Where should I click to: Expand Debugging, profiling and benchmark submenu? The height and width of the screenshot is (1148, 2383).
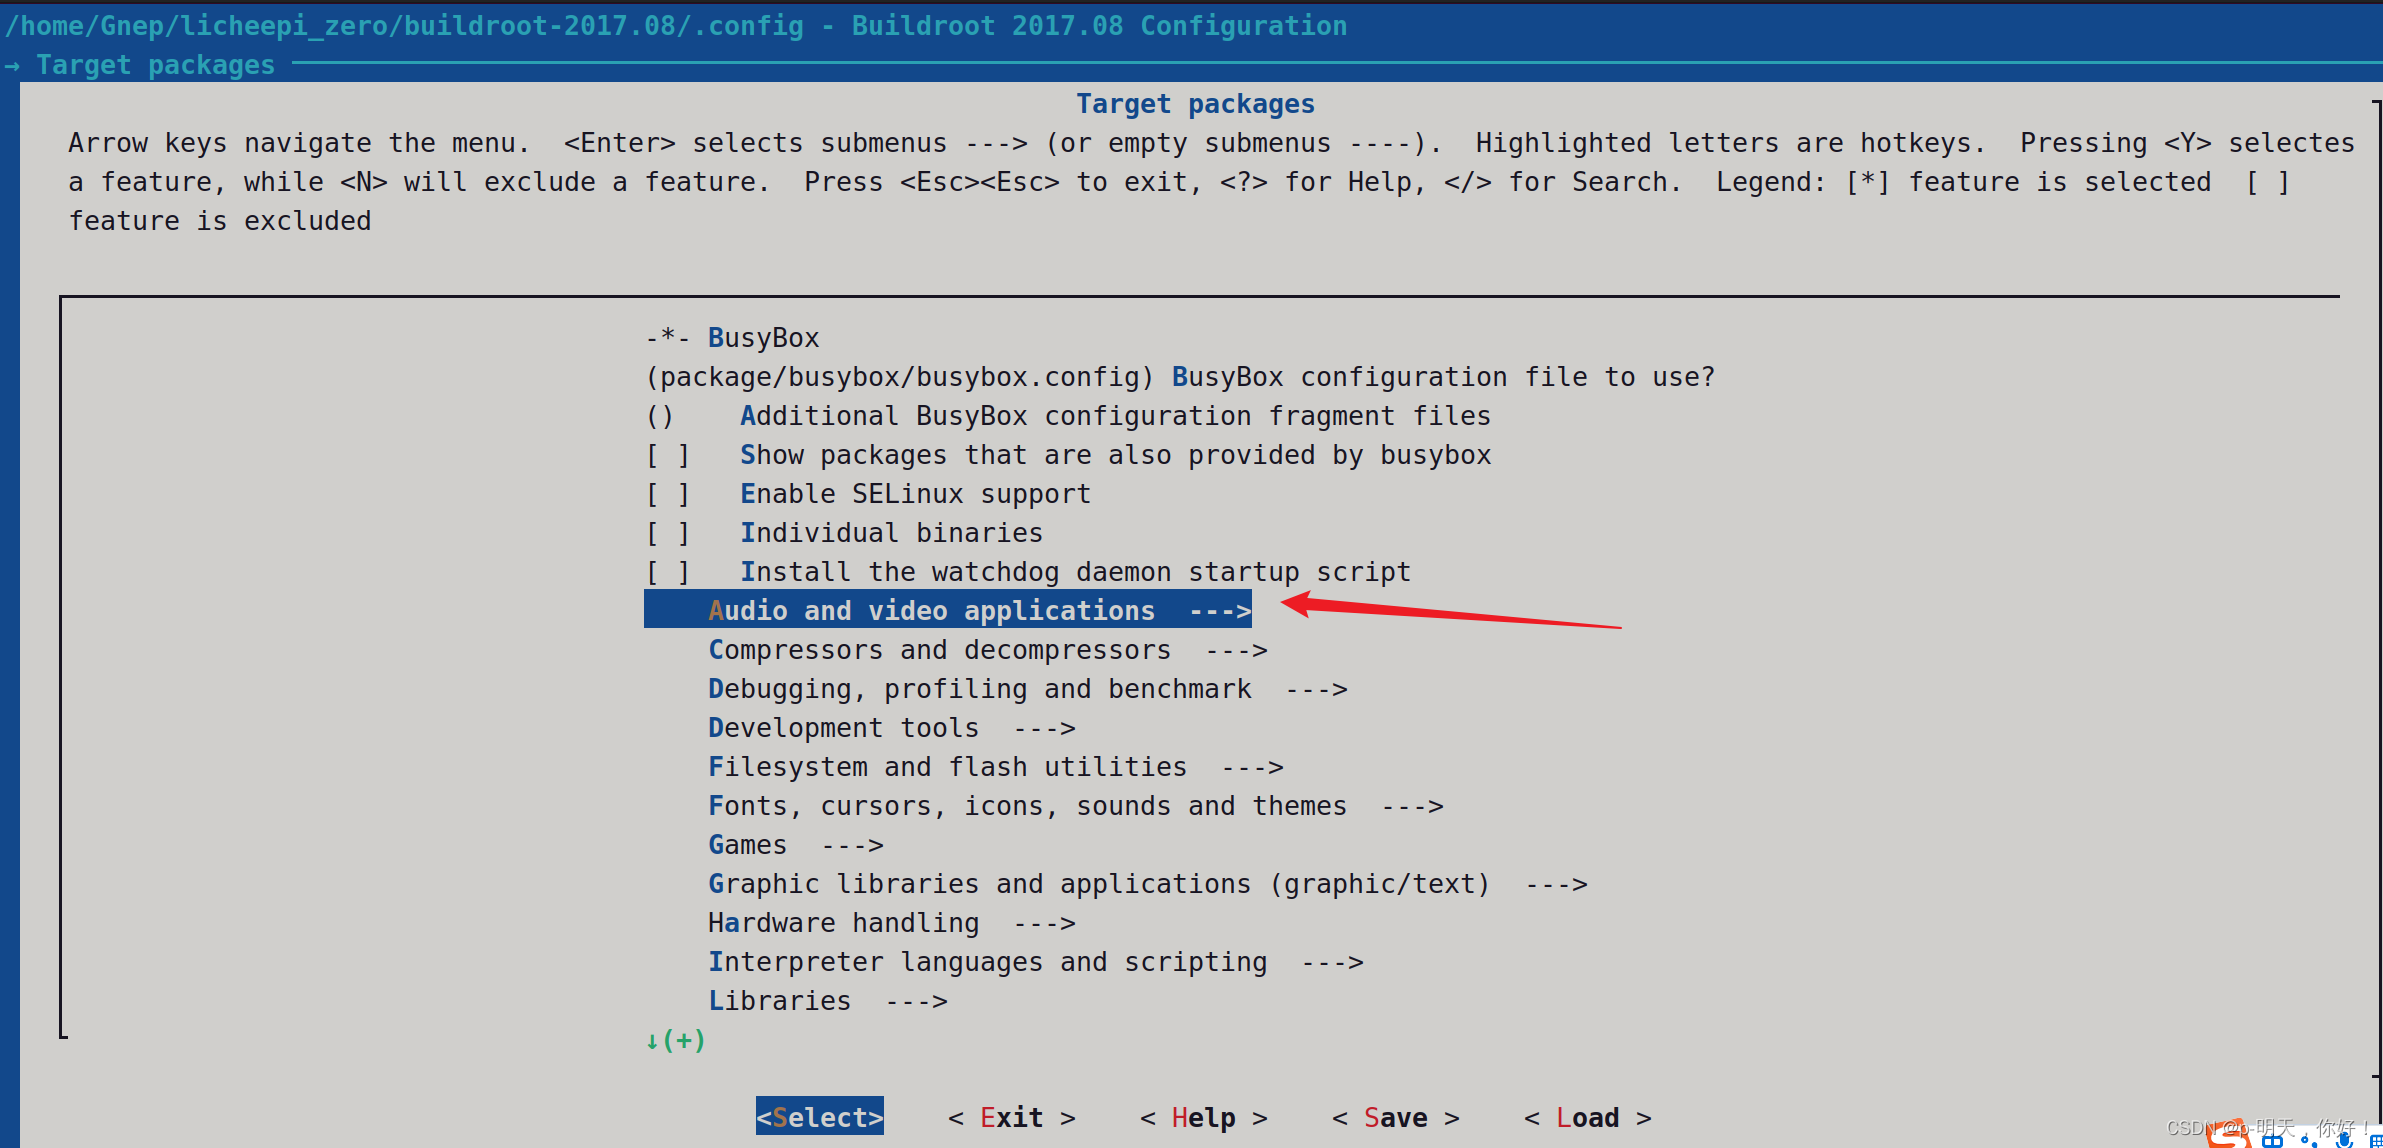(1028, 689)
